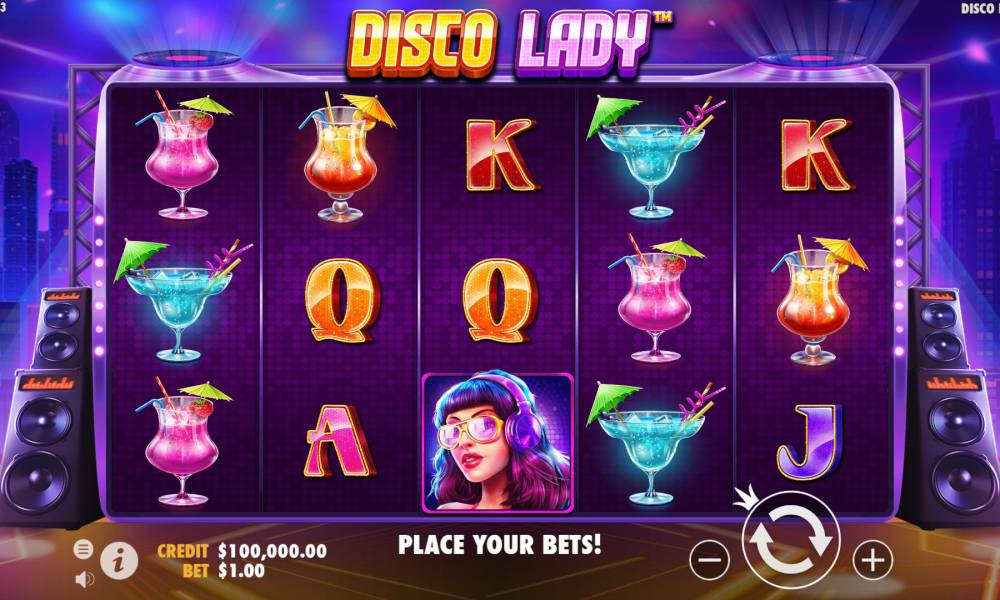
Task: Click the credit balance amount
Action: coord(272,551)
